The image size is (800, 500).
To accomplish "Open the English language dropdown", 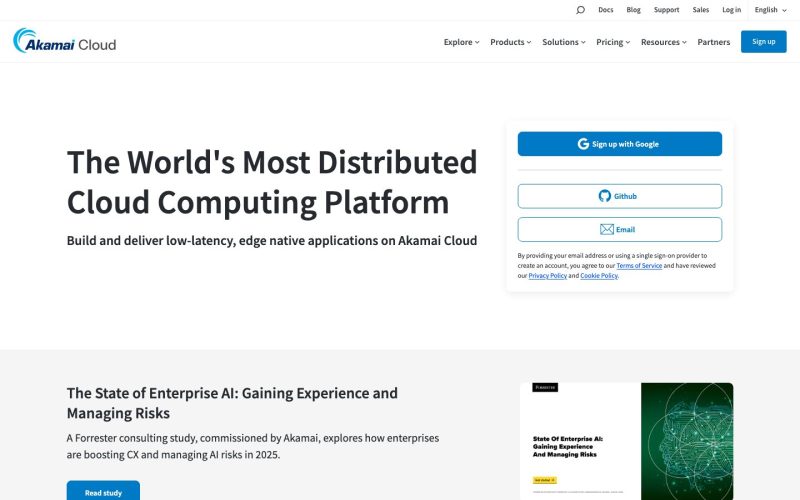I will click(x=770, y=10).
